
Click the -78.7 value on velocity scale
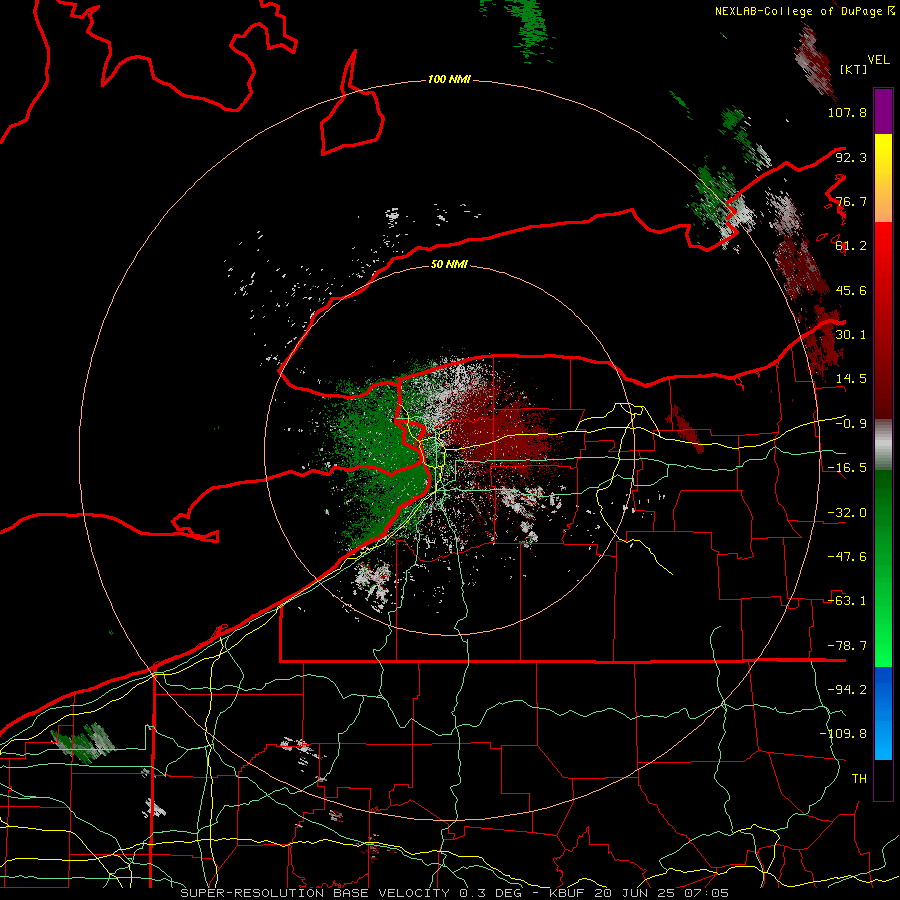[847, 646]
